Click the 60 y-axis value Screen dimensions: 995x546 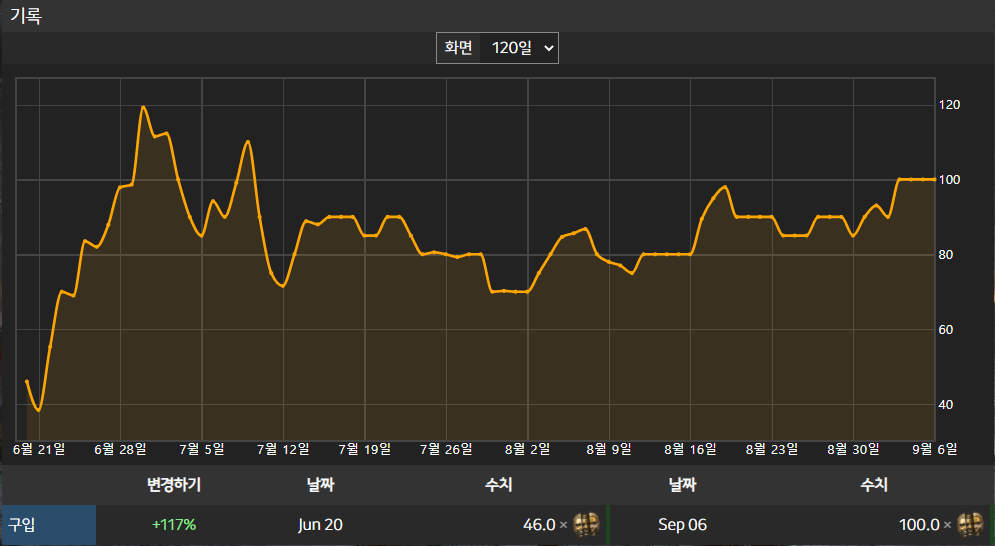pos(946,330)
